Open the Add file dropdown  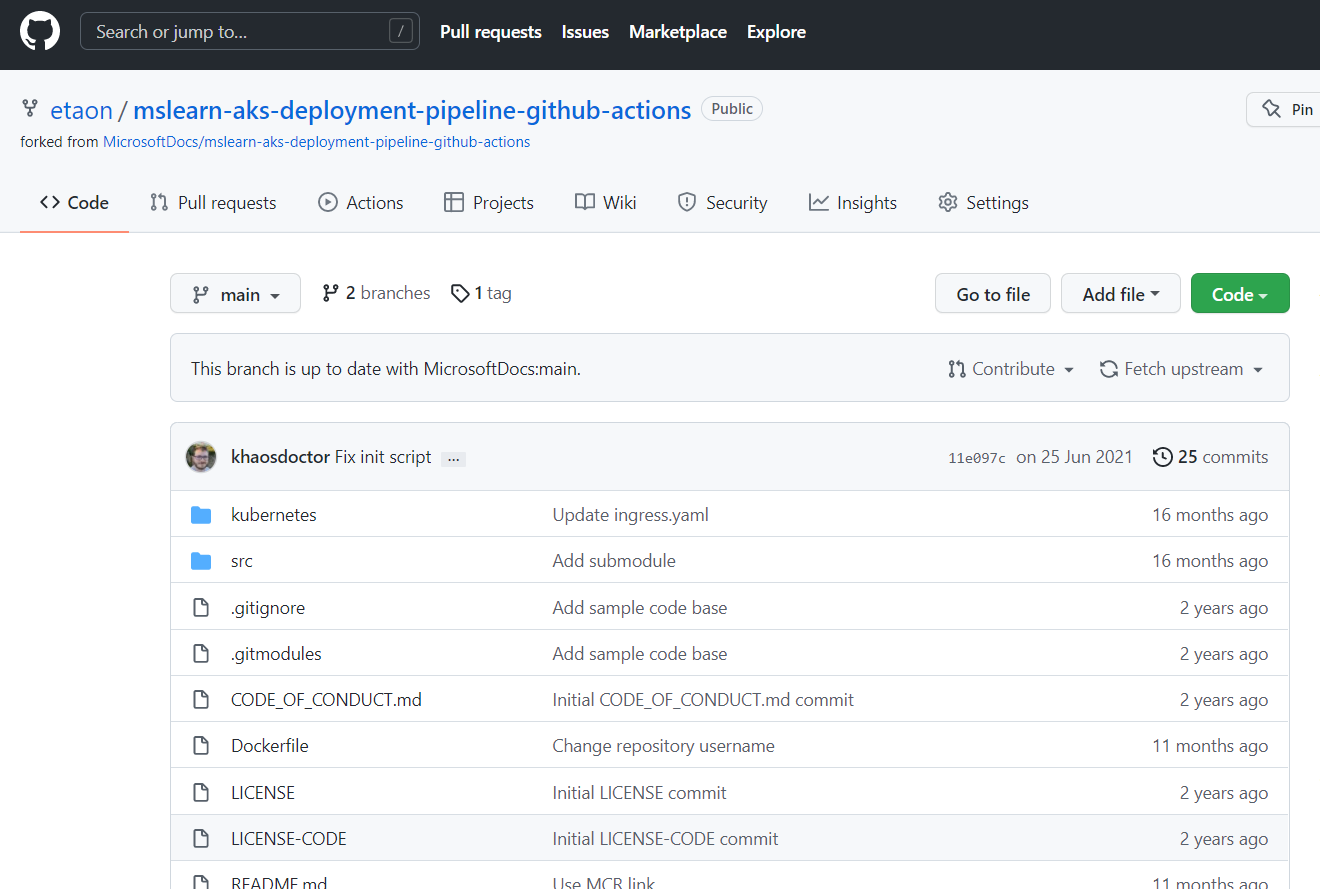point(1121,294)
